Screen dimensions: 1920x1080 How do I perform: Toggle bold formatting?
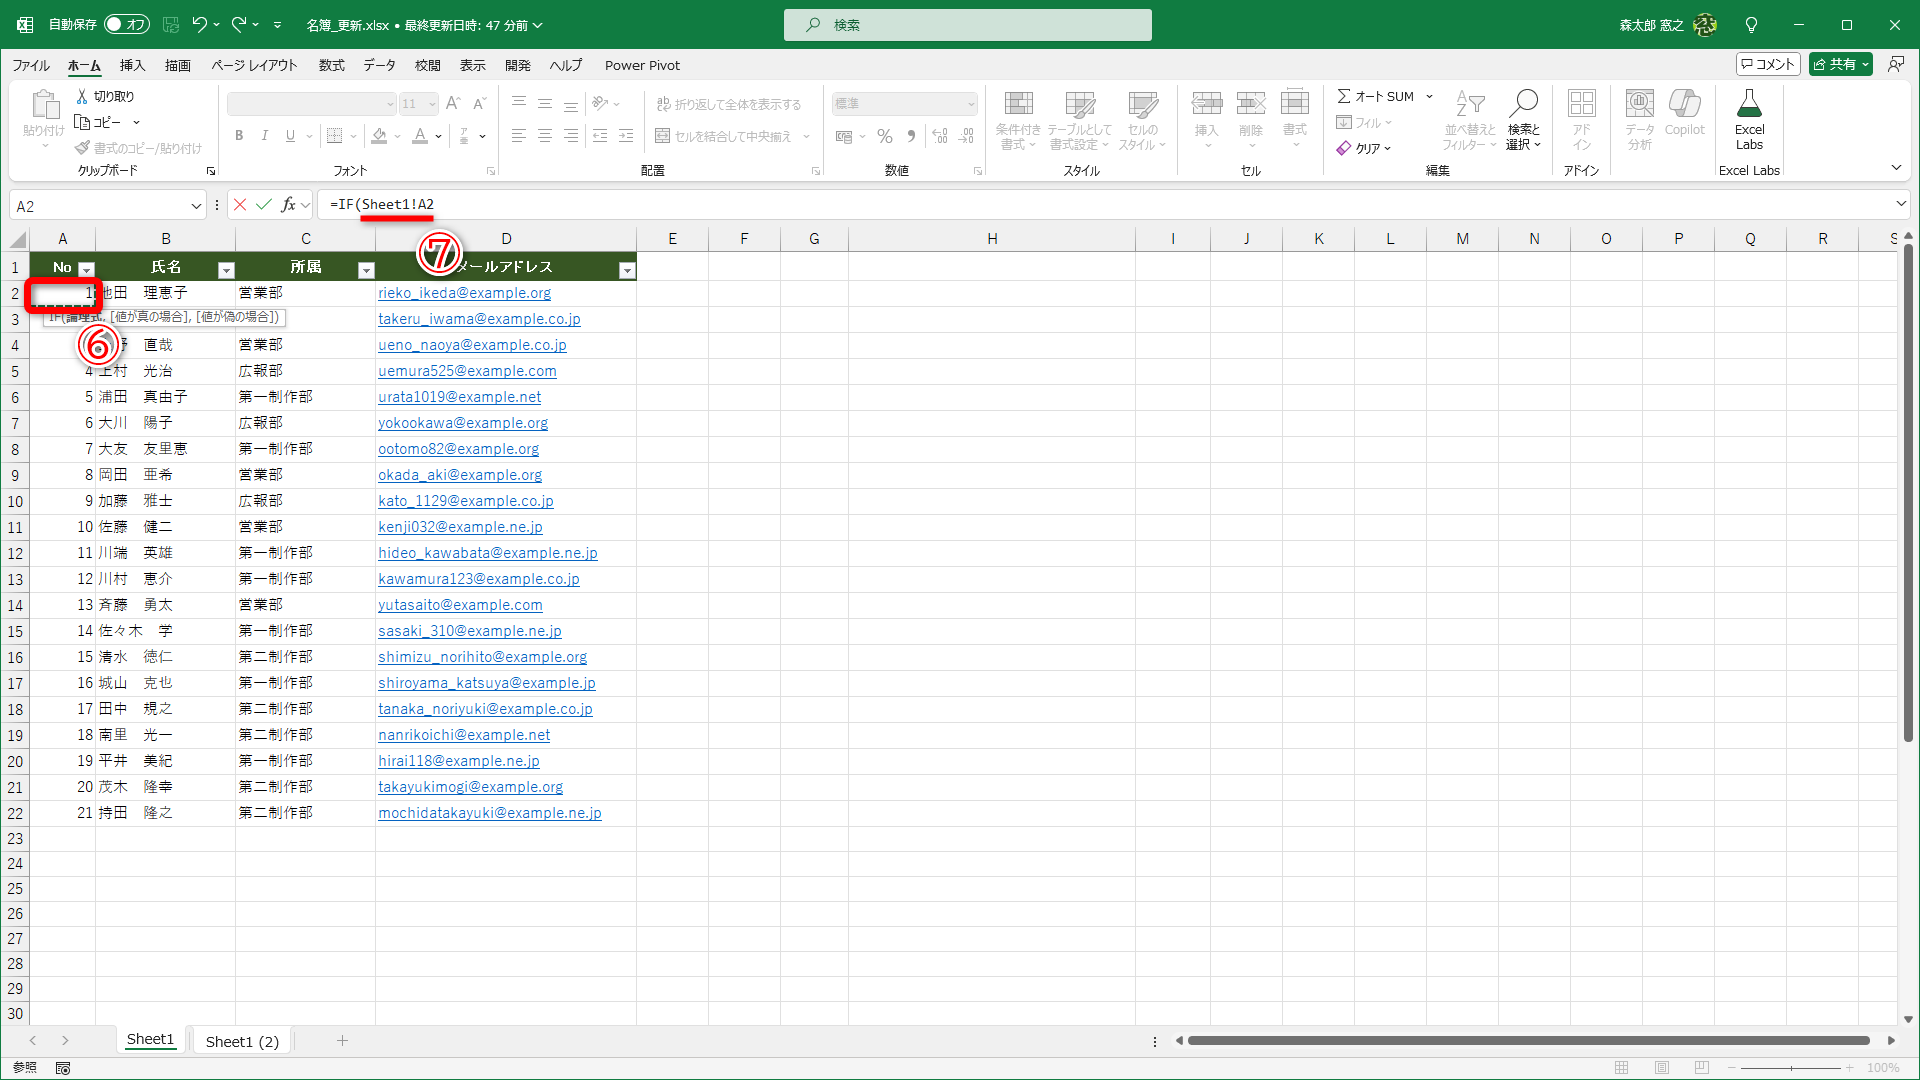239,135
